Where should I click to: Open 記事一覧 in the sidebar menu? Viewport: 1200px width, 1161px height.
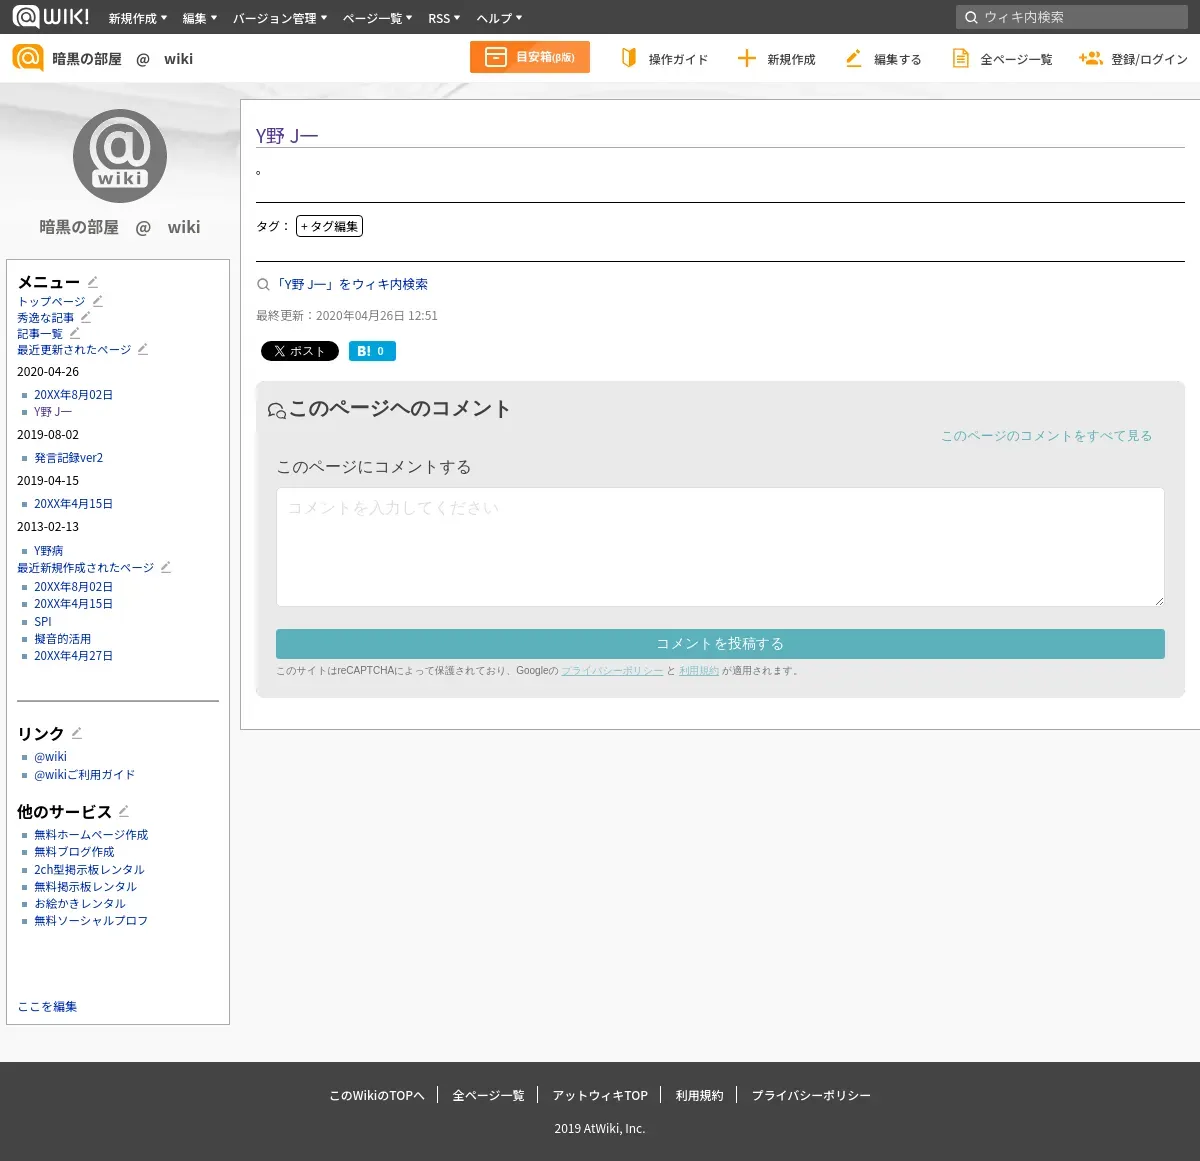pyautogui.click(x=40, y=334)
